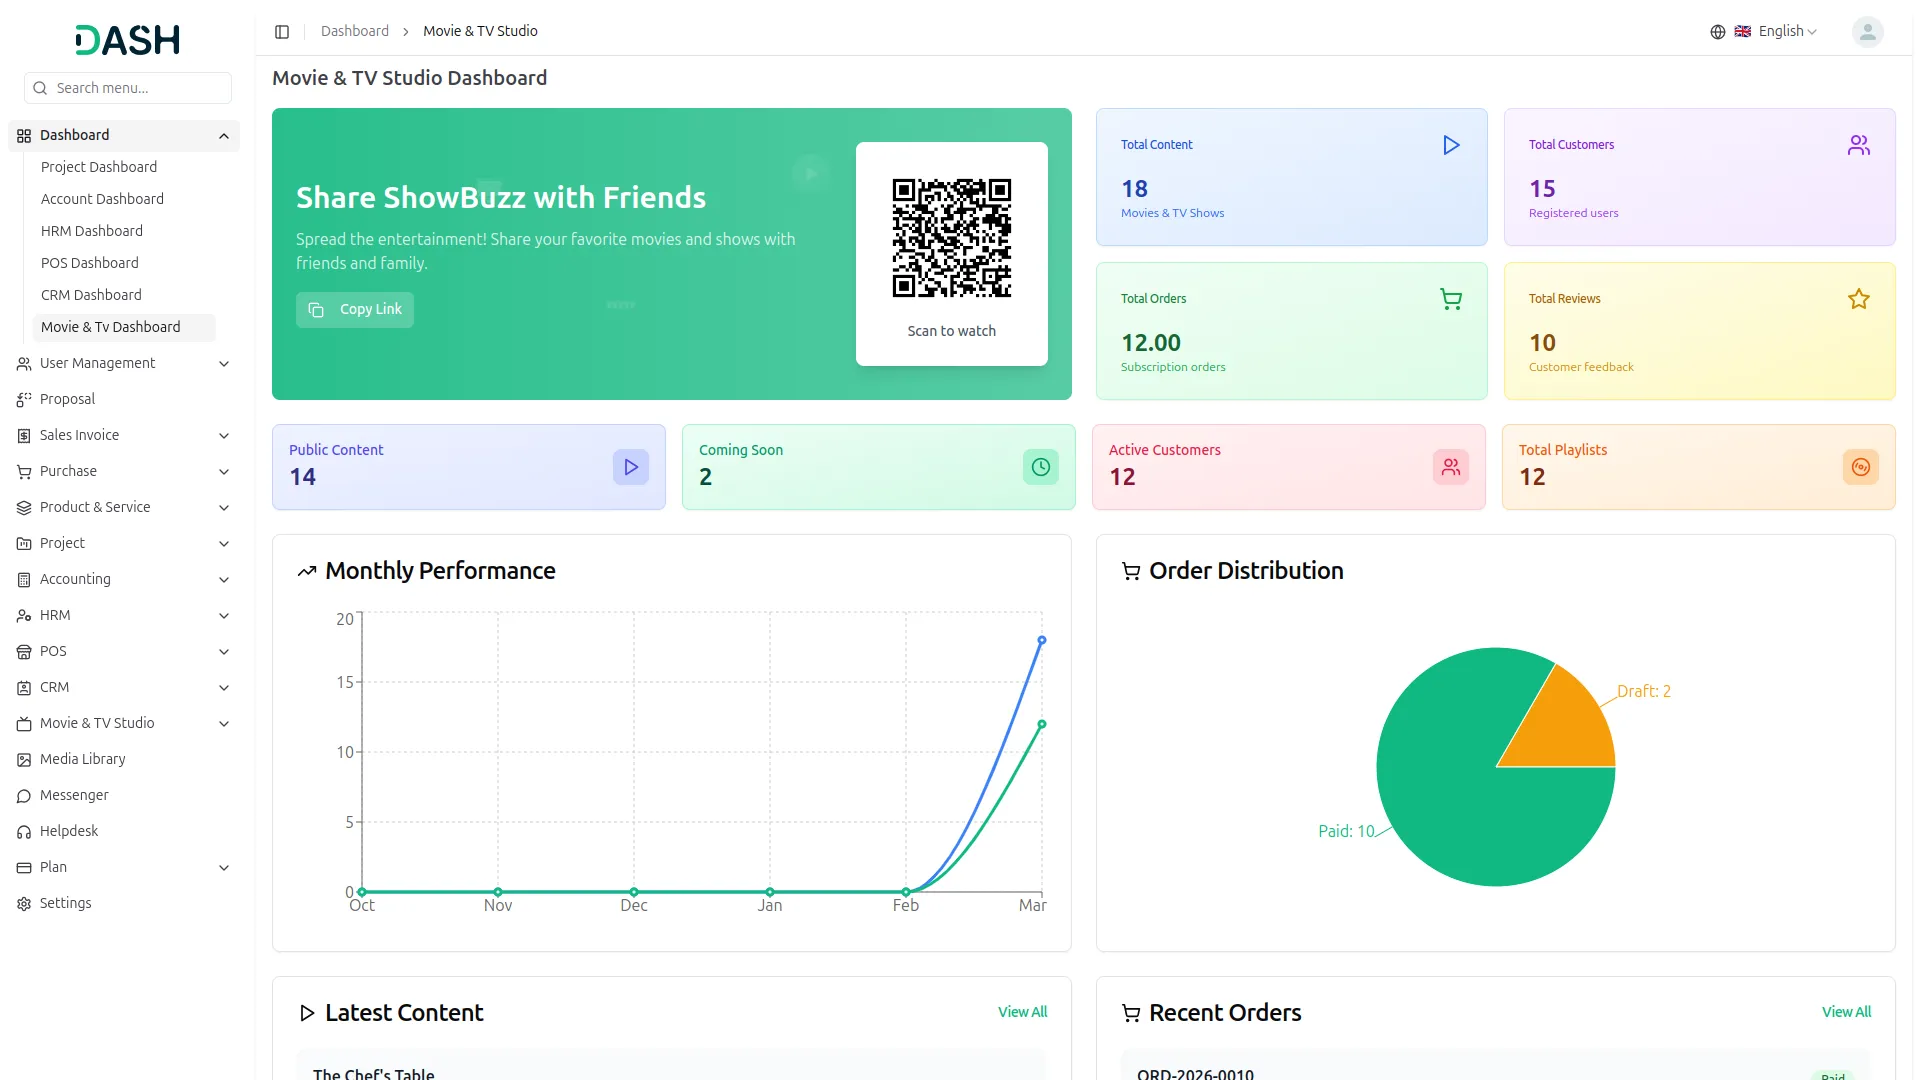
Task: Select Media Library in sidebar
Action: point(83,759)
